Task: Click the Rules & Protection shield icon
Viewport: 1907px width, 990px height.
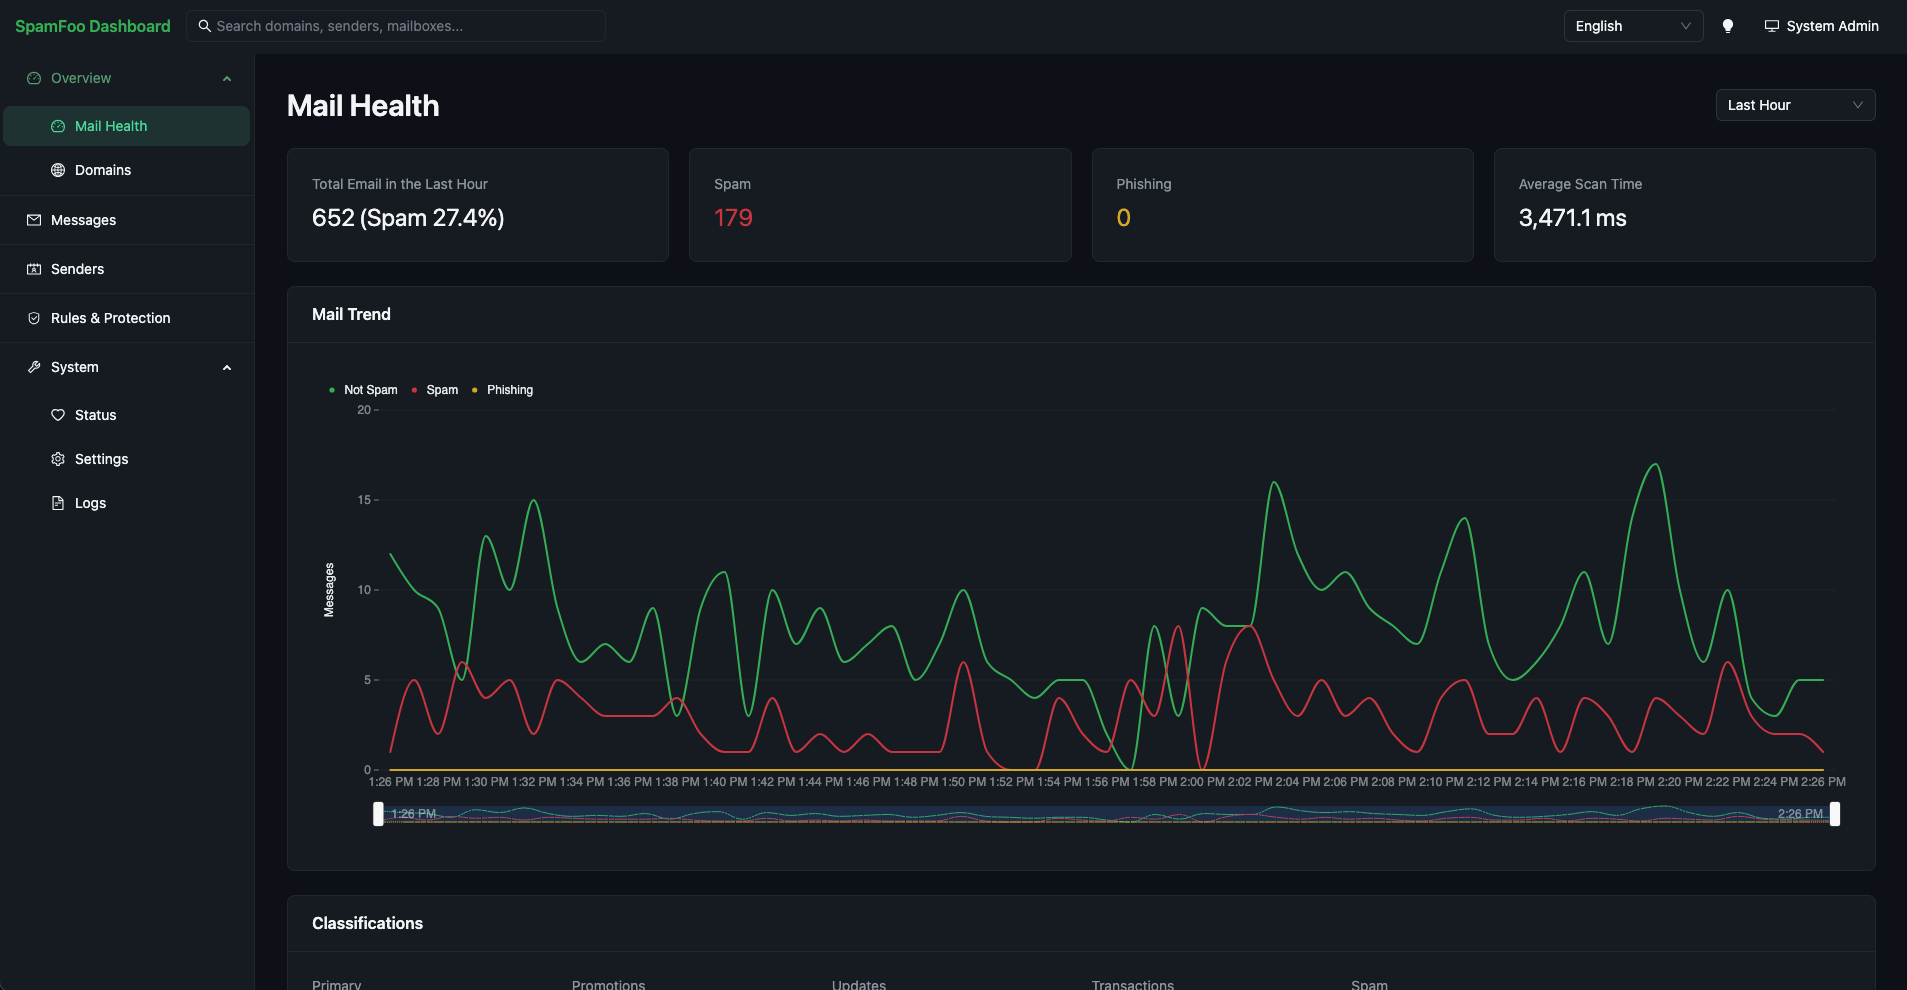Action: pos(34,318)
